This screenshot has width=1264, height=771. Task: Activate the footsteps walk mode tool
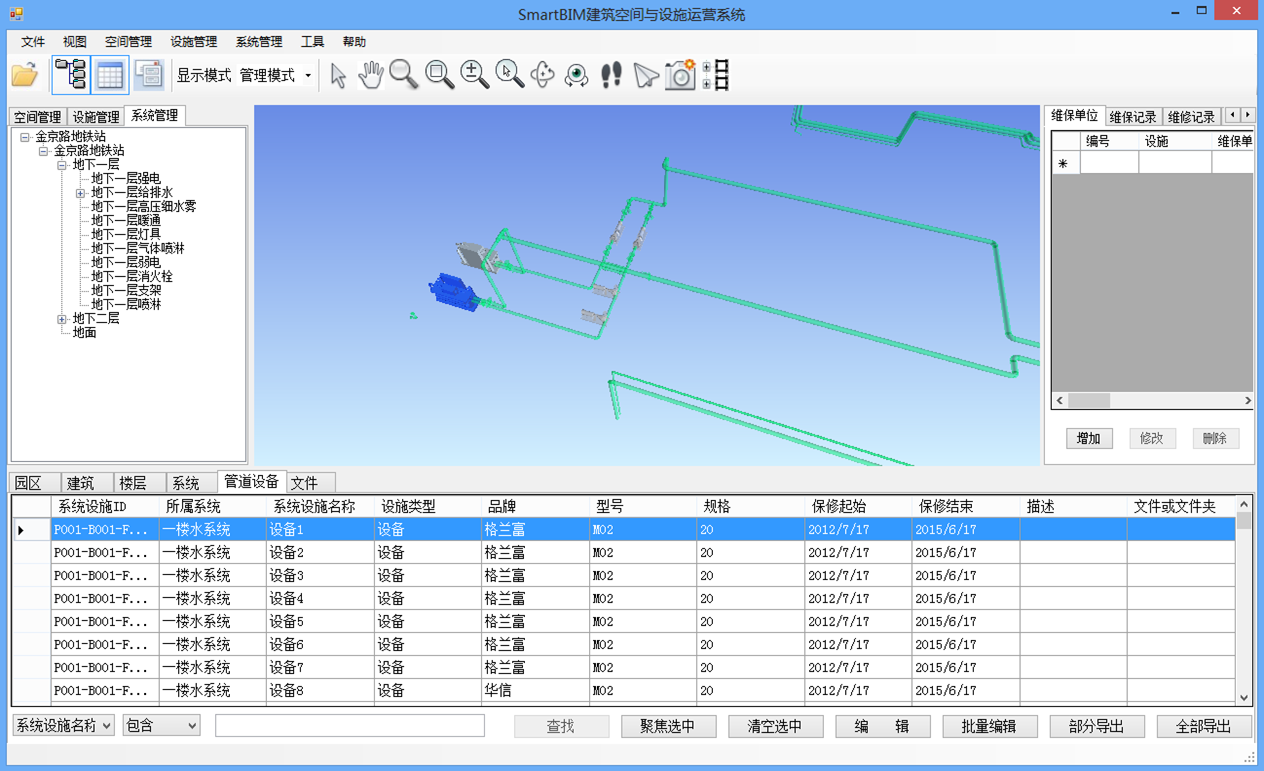click(611, 75)
